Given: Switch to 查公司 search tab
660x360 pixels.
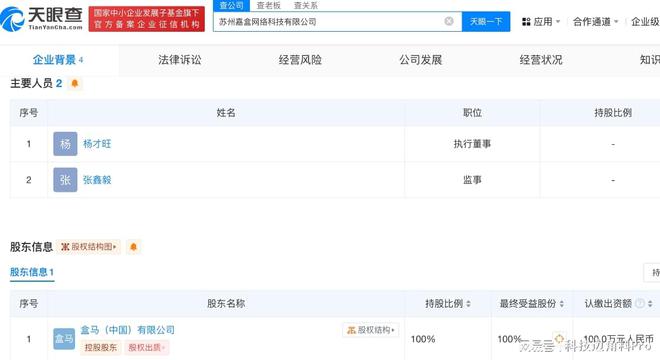Looking at the screenshot, I should coord(232,5).
